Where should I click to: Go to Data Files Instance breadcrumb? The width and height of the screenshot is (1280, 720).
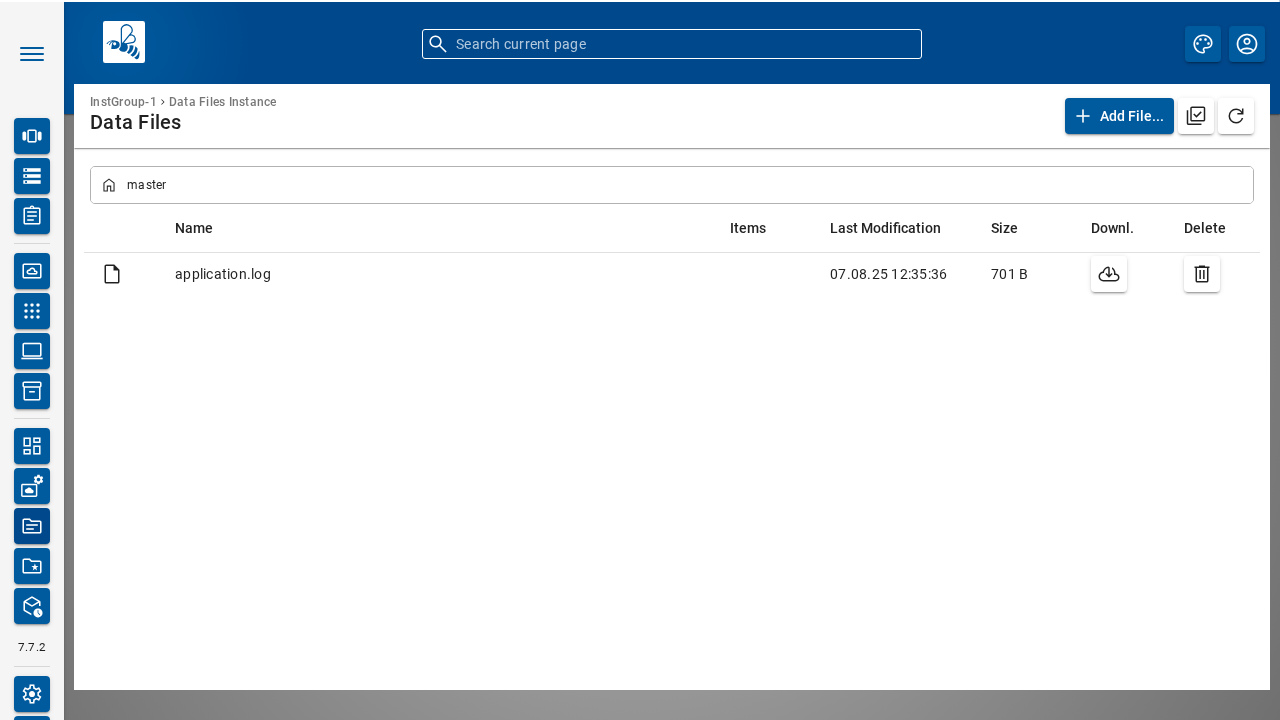point(223,102)
